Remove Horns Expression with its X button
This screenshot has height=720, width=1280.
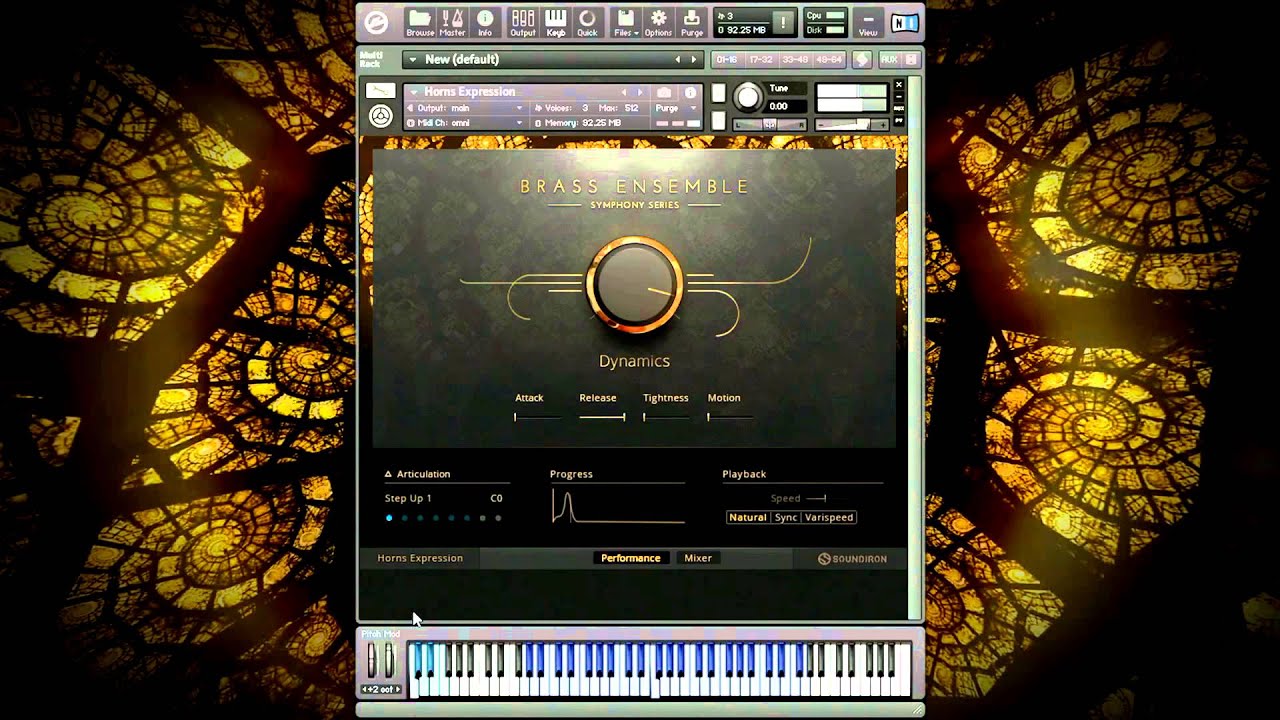point(898,85)
